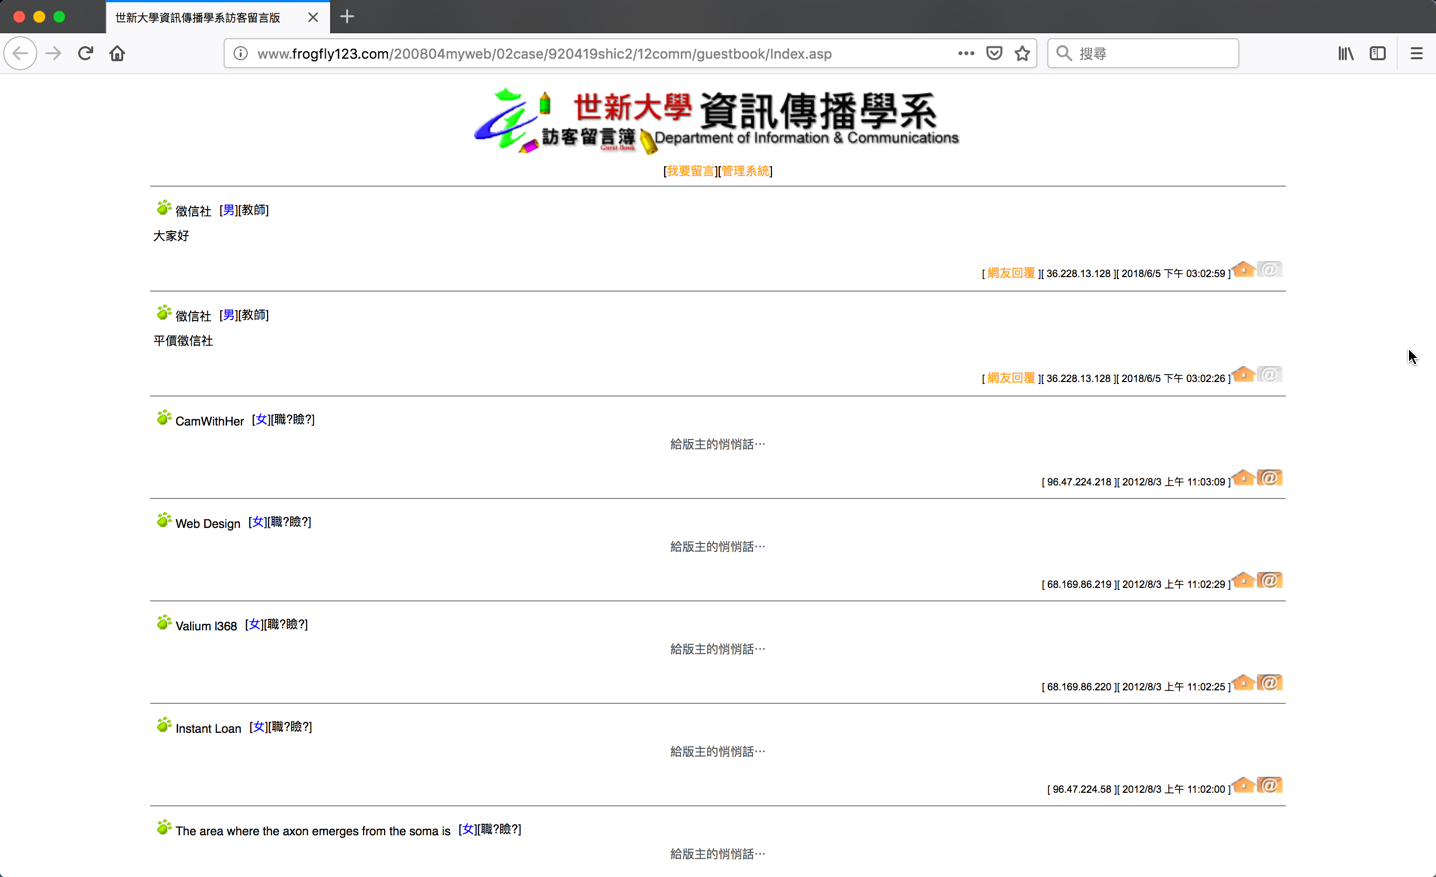Click the paw icon beside Web Design
The width and height of the screenshot is (1436, 877).
(164, 520)
